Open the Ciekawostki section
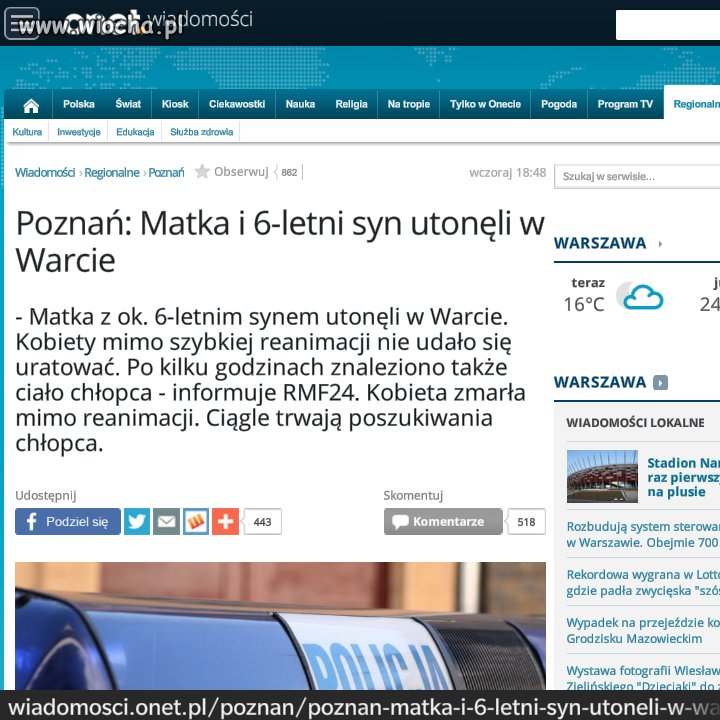720x720 pixels. (237, 104)
